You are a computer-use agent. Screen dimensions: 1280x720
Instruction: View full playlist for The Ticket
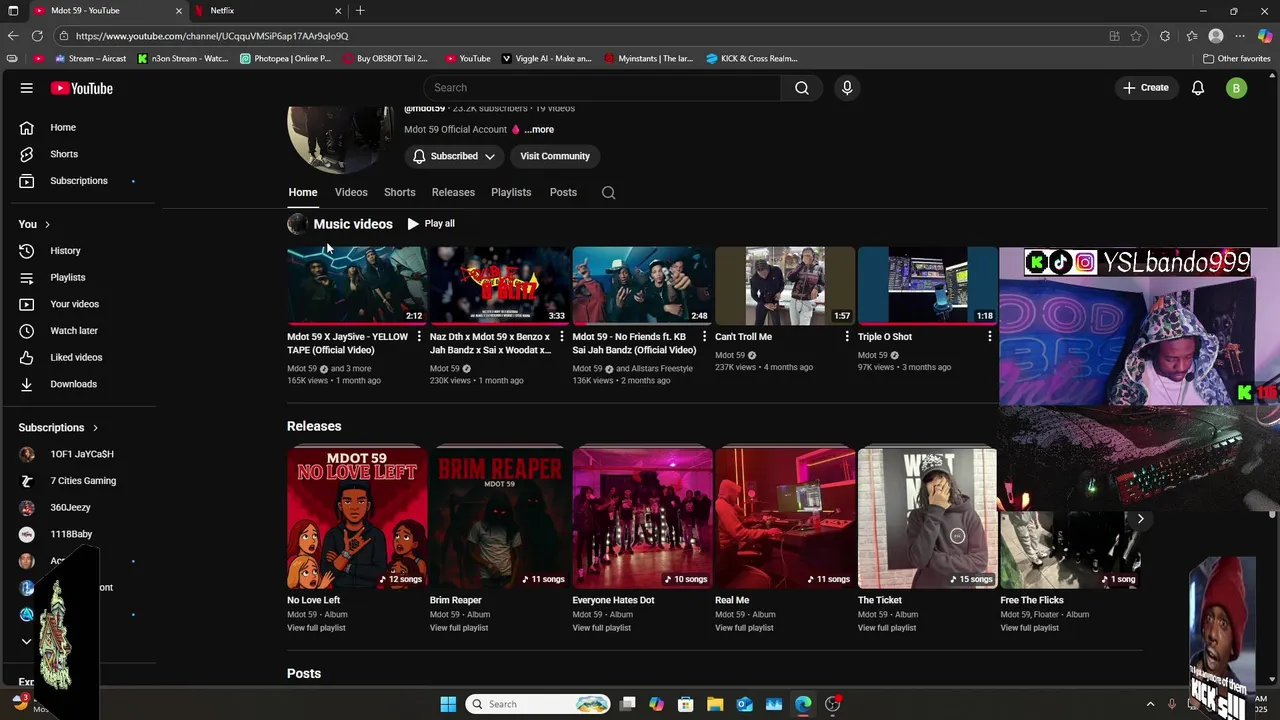(x=887, y=628)
